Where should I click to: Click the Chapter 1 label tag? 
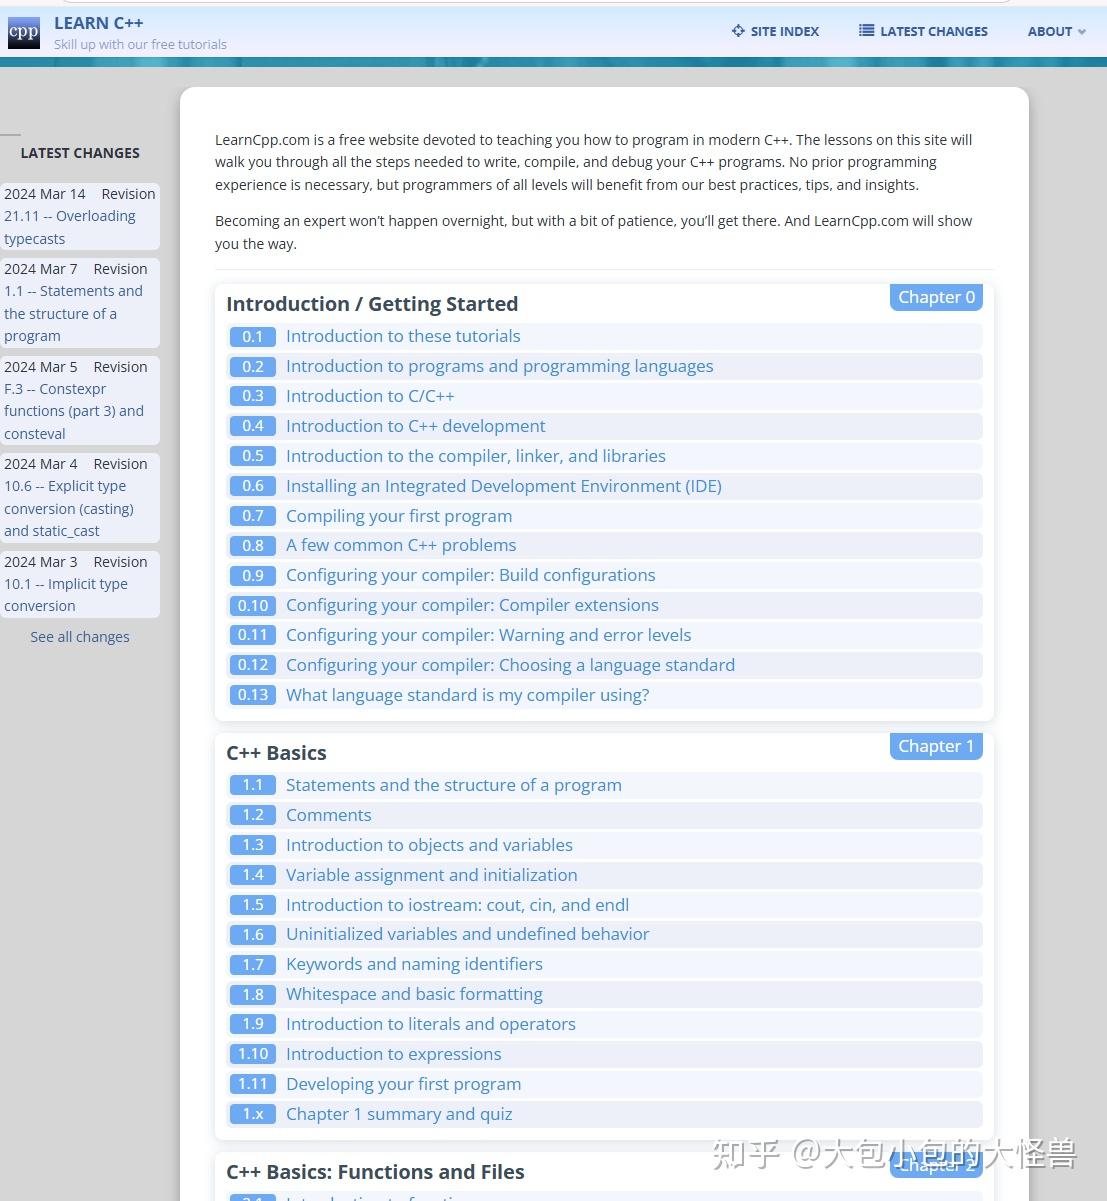coord(936,746)
